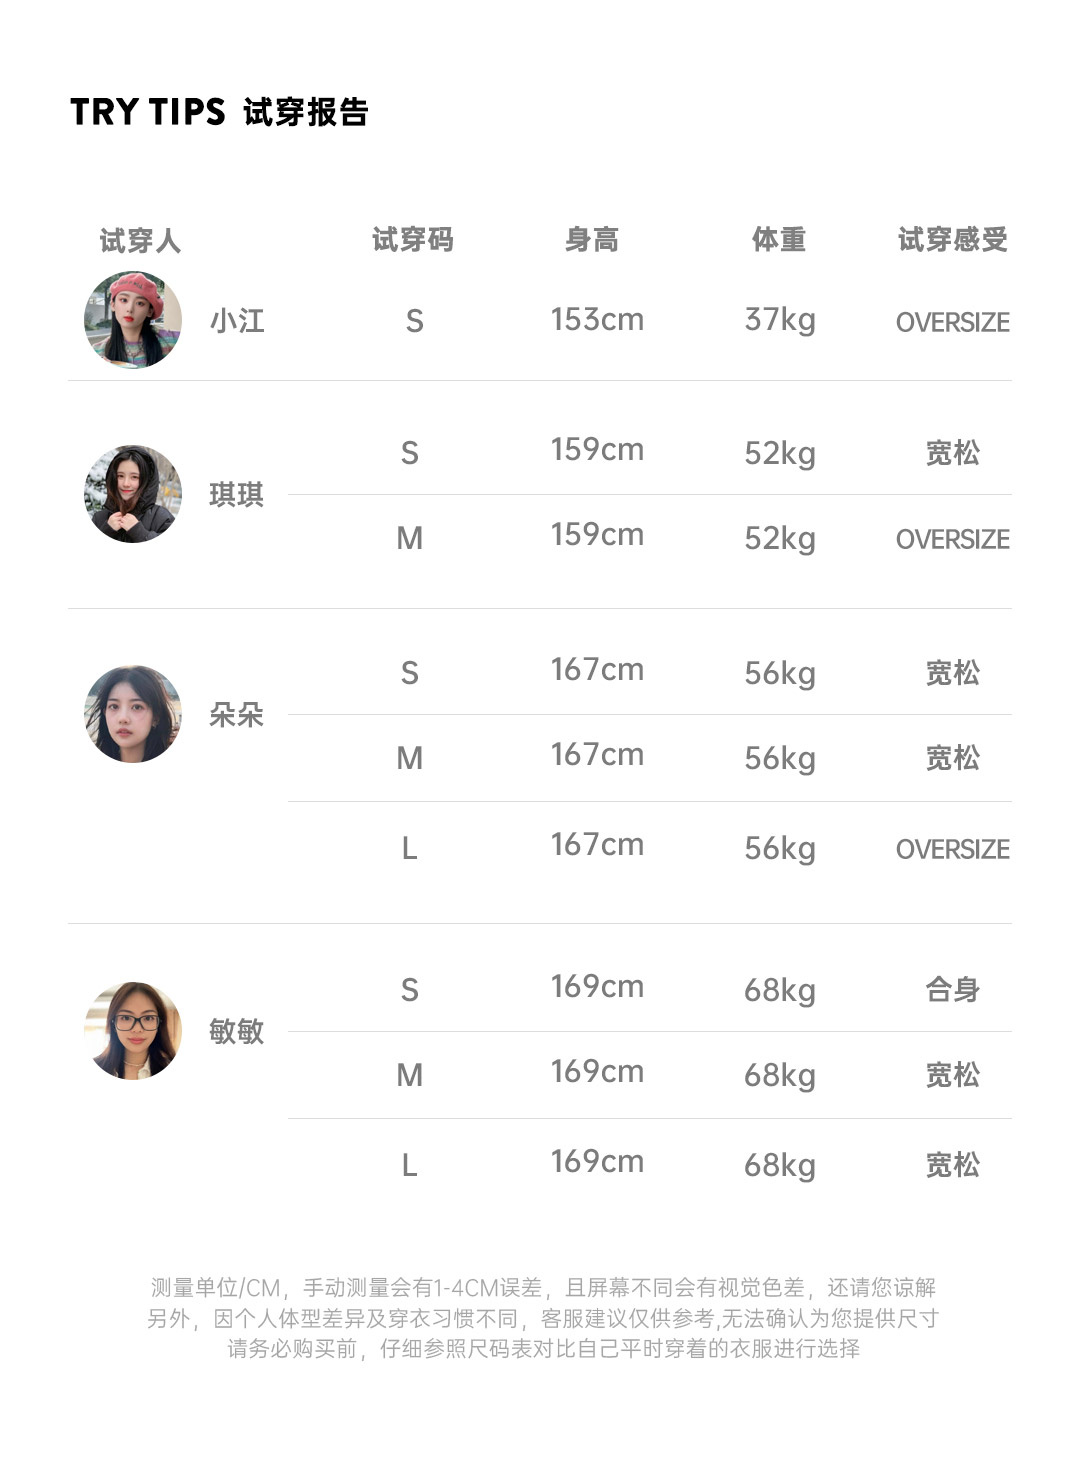This screenshot has height=1478, width=1080.
Task: Select the 合身 fit result
Action: [x=952, y=990]
